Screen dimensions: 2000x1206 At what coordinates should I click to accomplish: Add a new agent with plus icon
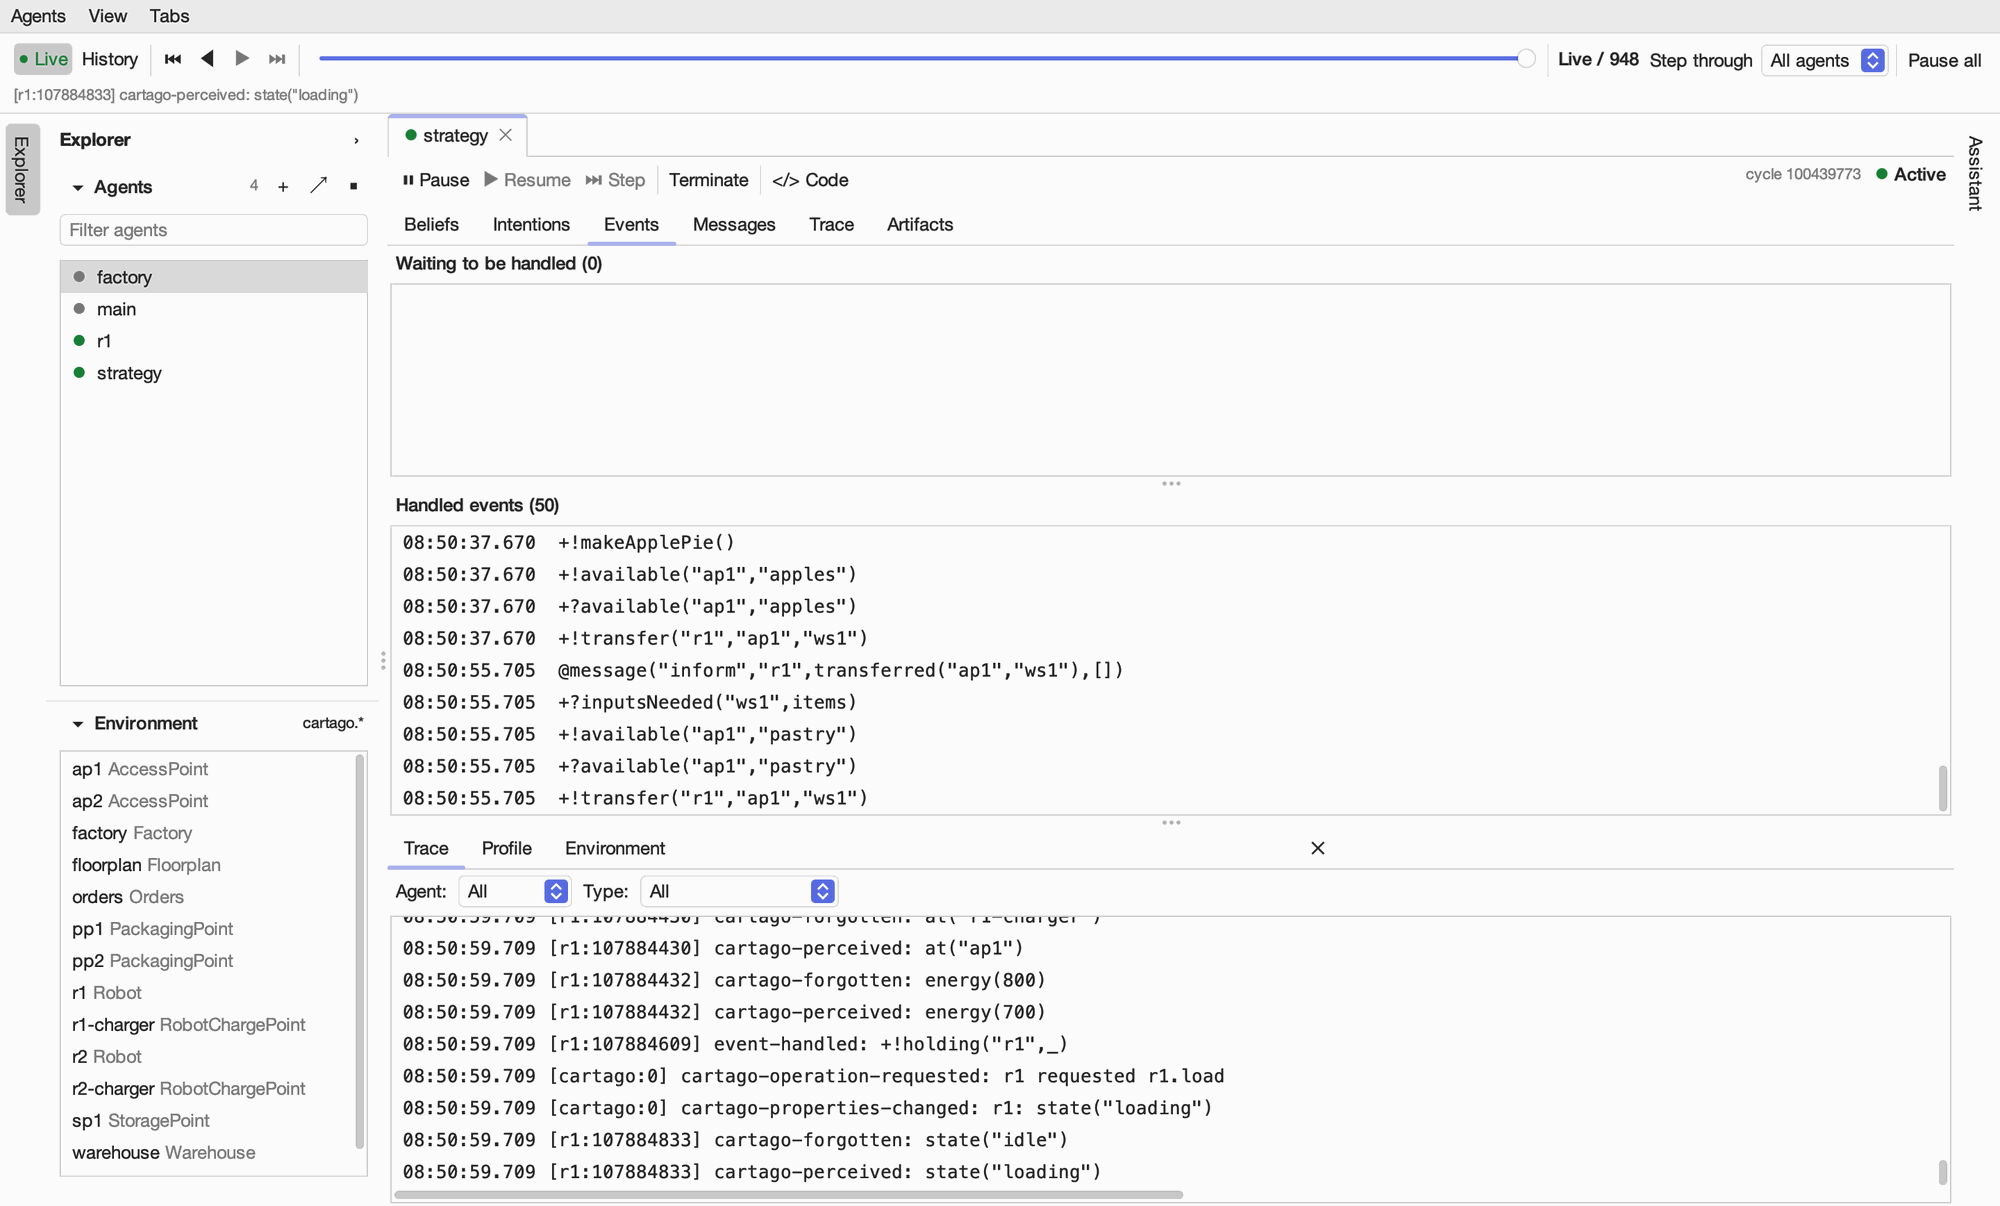coord(283,187)
